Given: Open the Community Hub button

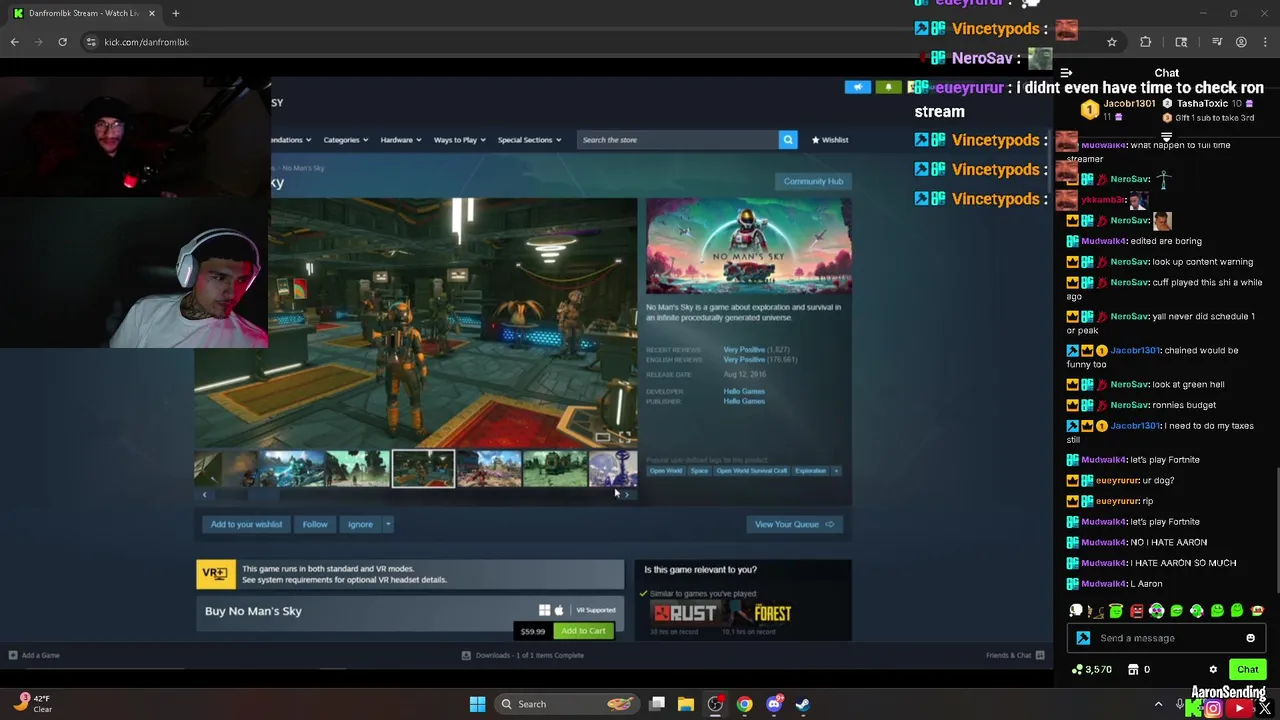Looking at the screenshot, I should coord(813,181).
